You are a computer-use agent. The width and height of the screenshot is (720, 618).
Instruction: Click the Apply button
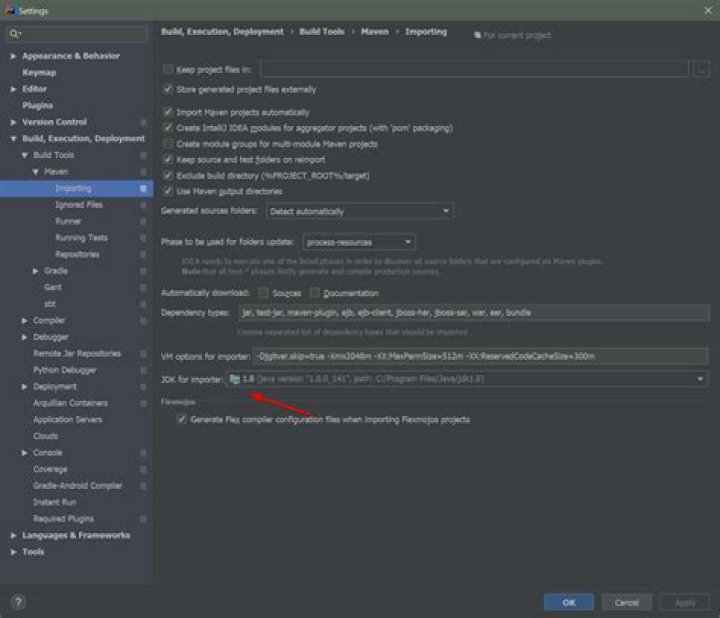tap(685, 602)
